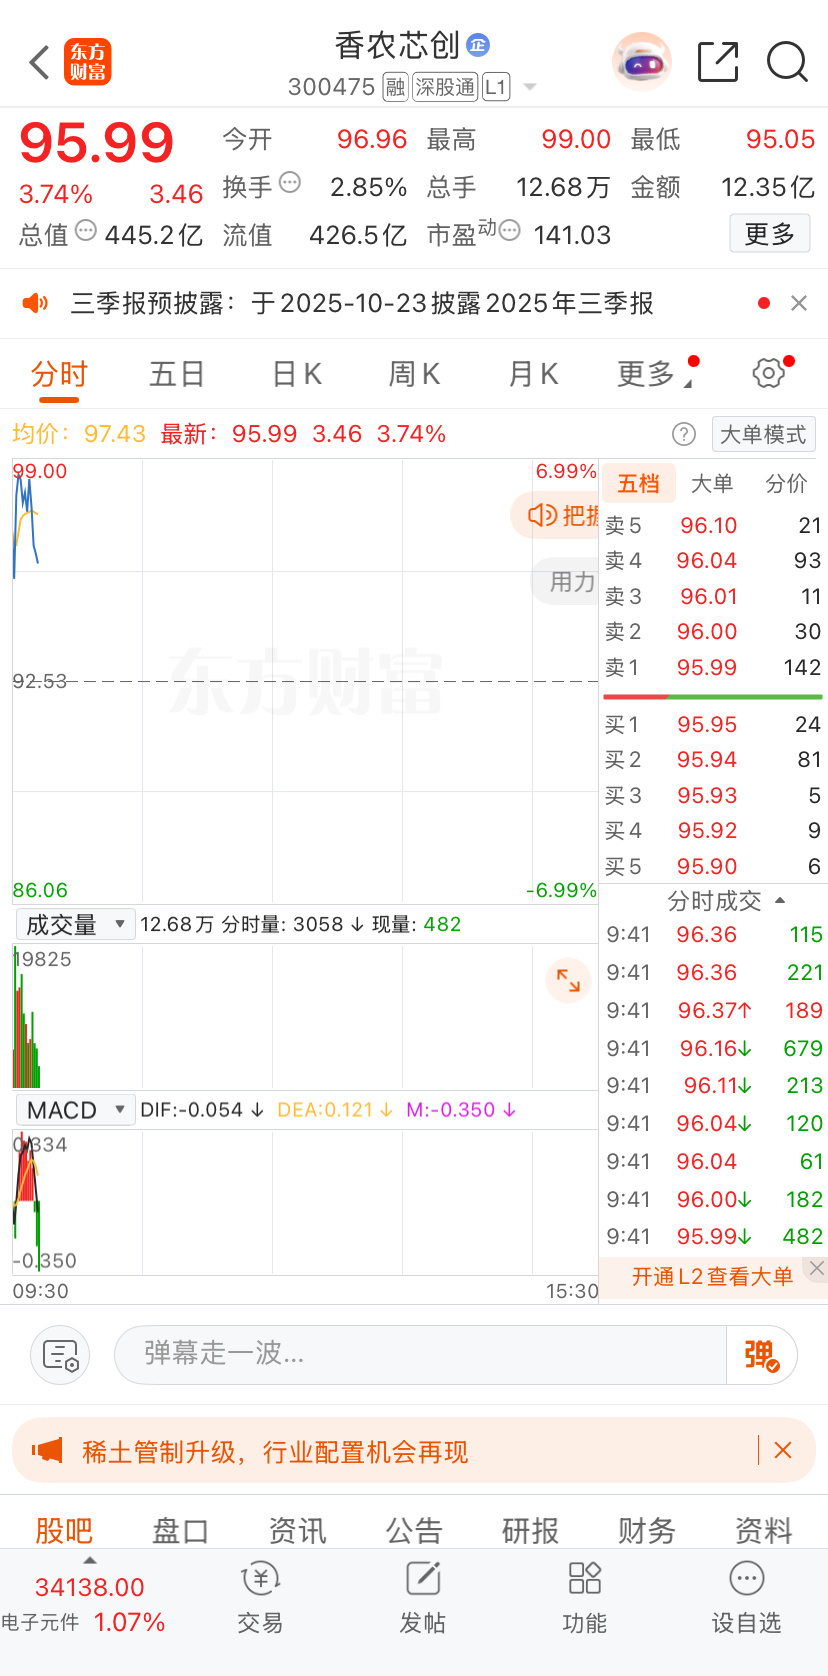Open 功能 functions icon
Screen dimensions: 828x1676
(x=585, y=1599)
